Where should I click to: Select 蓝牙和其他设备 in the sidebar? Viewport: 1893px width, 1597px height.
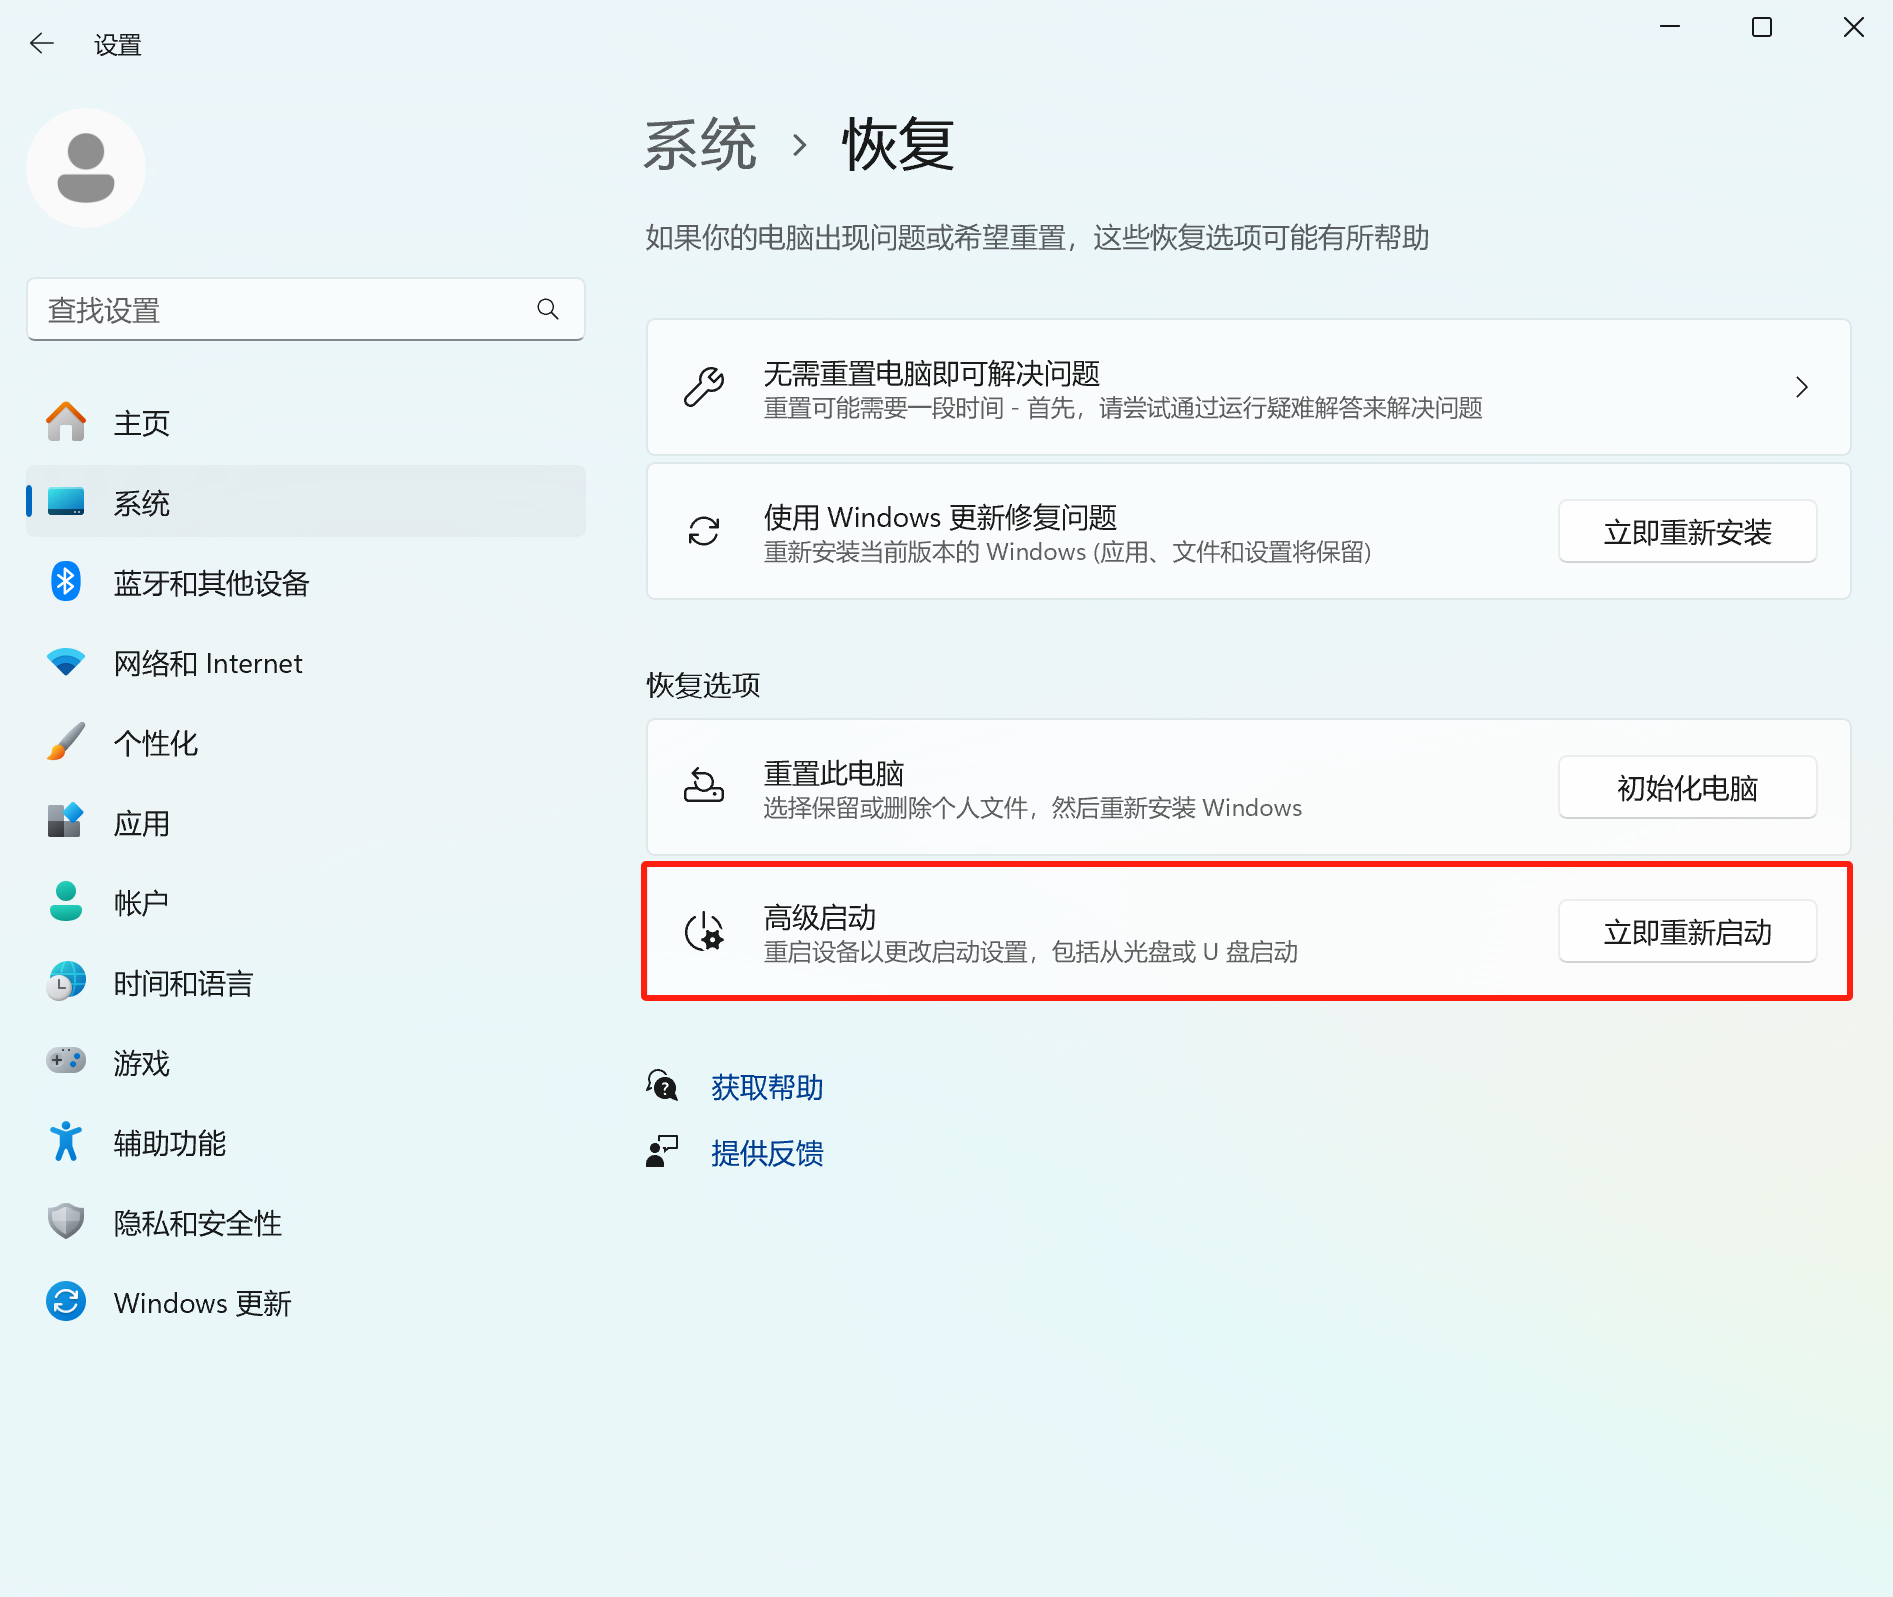tap(306, 582)
